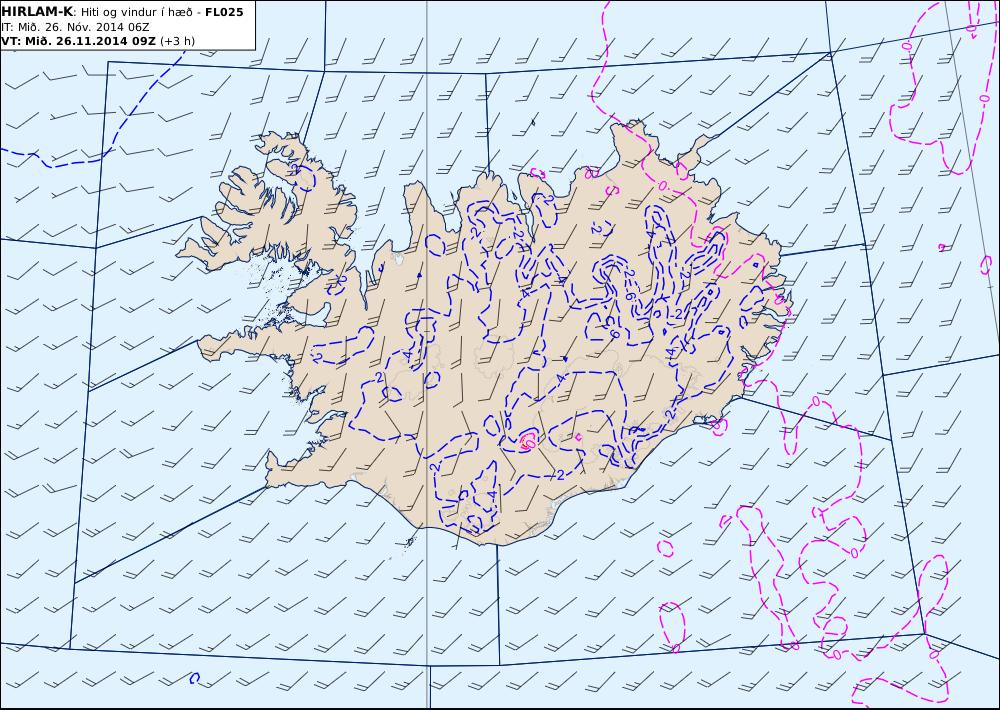This screenshot has height=710, width=1000.
Task: Select the FL025 flight level label
Action: 224,11
